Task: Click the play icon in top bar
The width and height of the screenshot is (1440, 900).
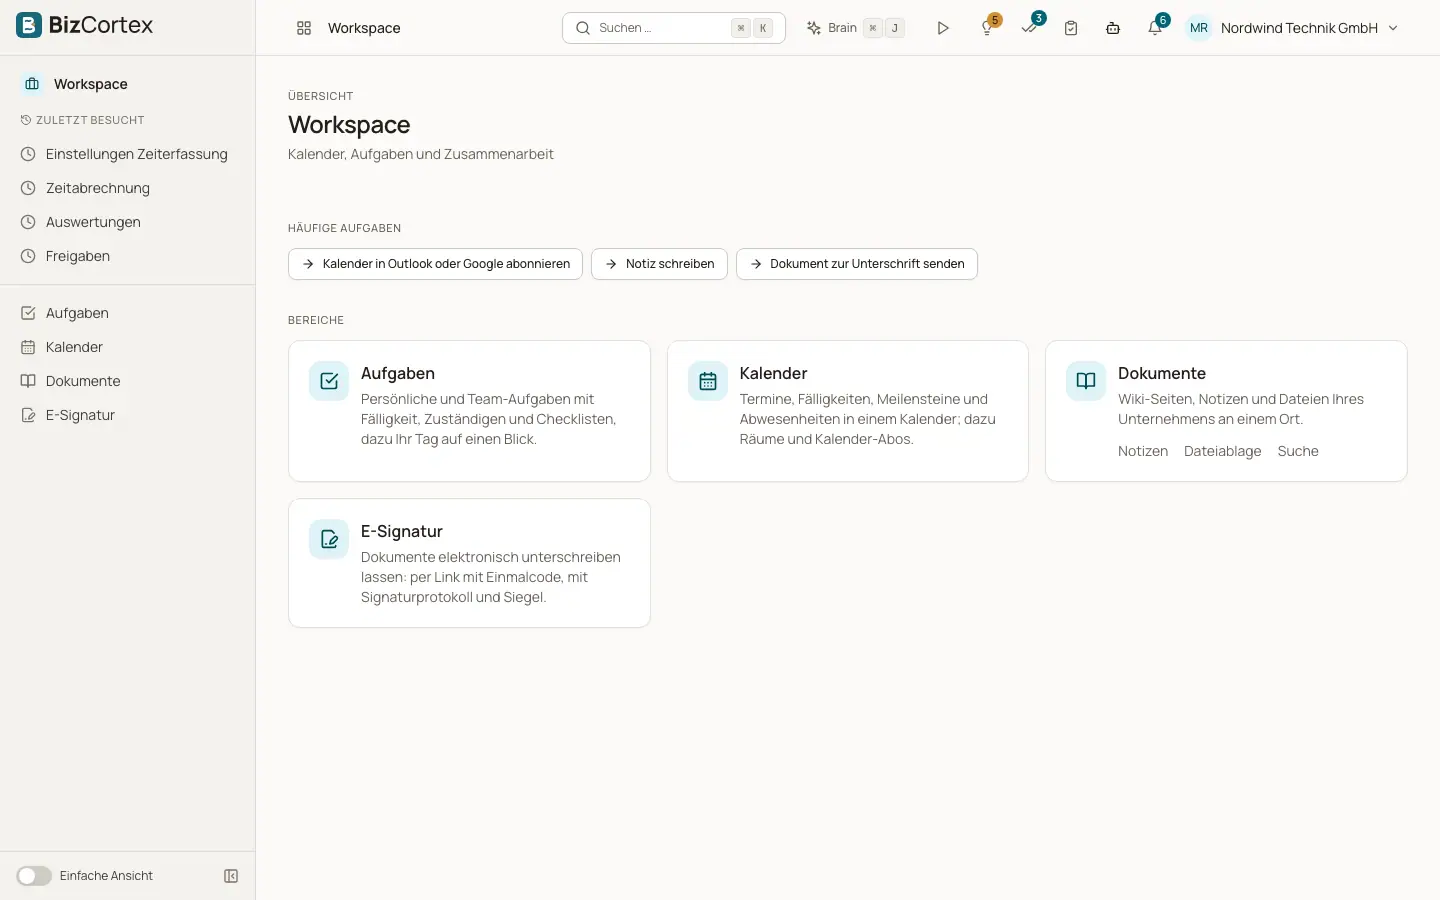Action: tap(943, 28)
